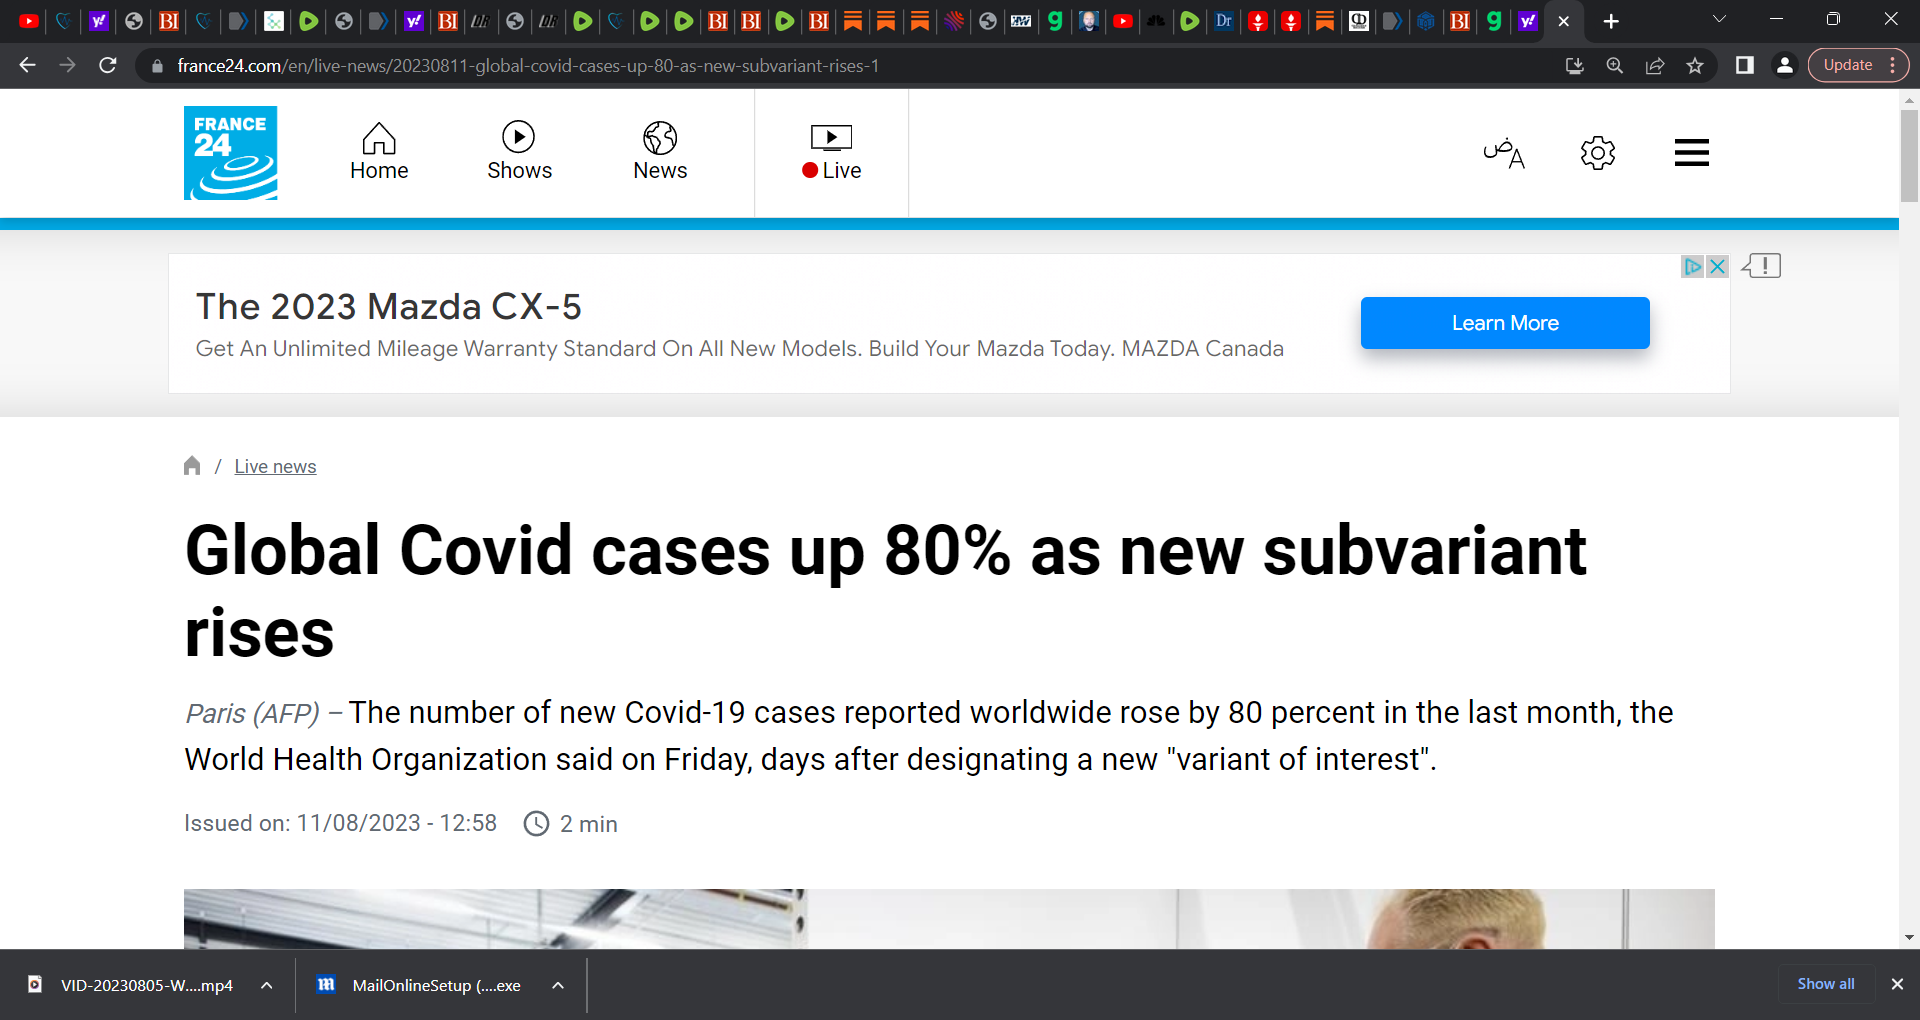The width and height of the screenshot is (1920, 1020).
Task: Open the News section
Action: [x=660, y=152]
